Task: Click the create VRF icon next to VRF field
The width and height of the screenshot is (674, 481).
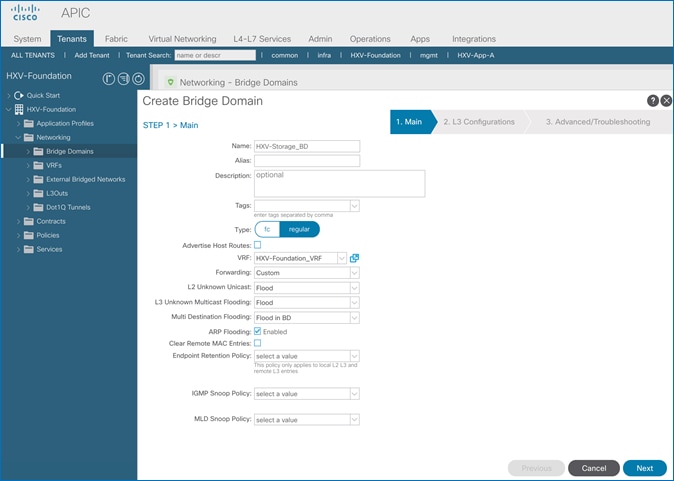Action: (354, 258)
